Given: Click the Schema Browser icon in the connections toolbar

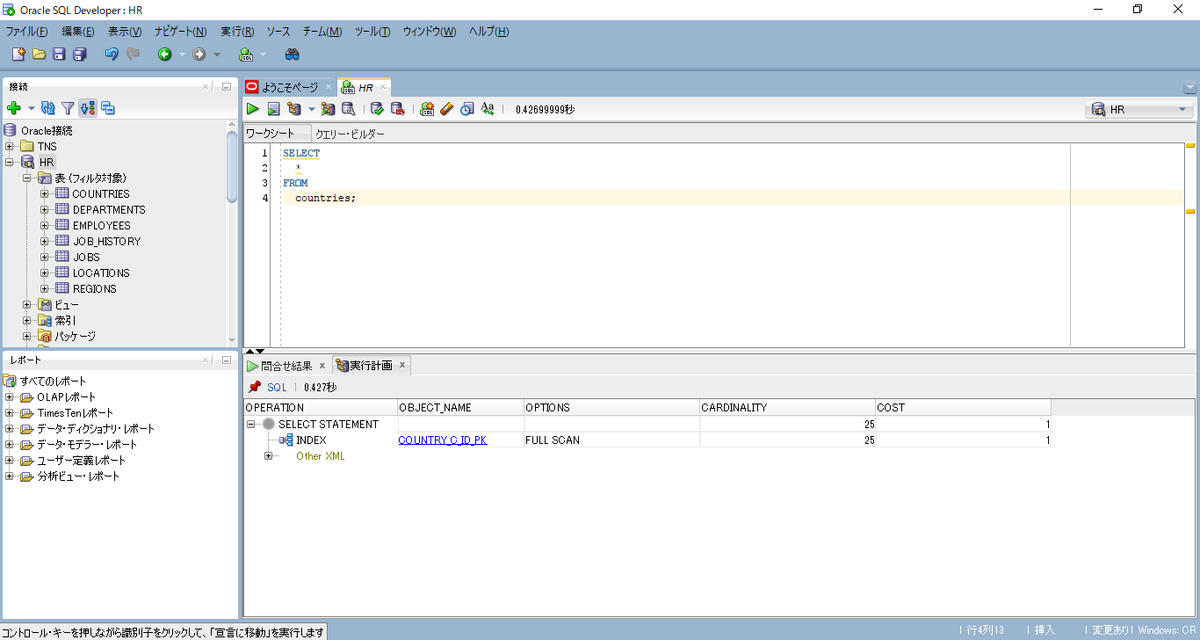Looking at the screenshot, I should coord(108,108).
